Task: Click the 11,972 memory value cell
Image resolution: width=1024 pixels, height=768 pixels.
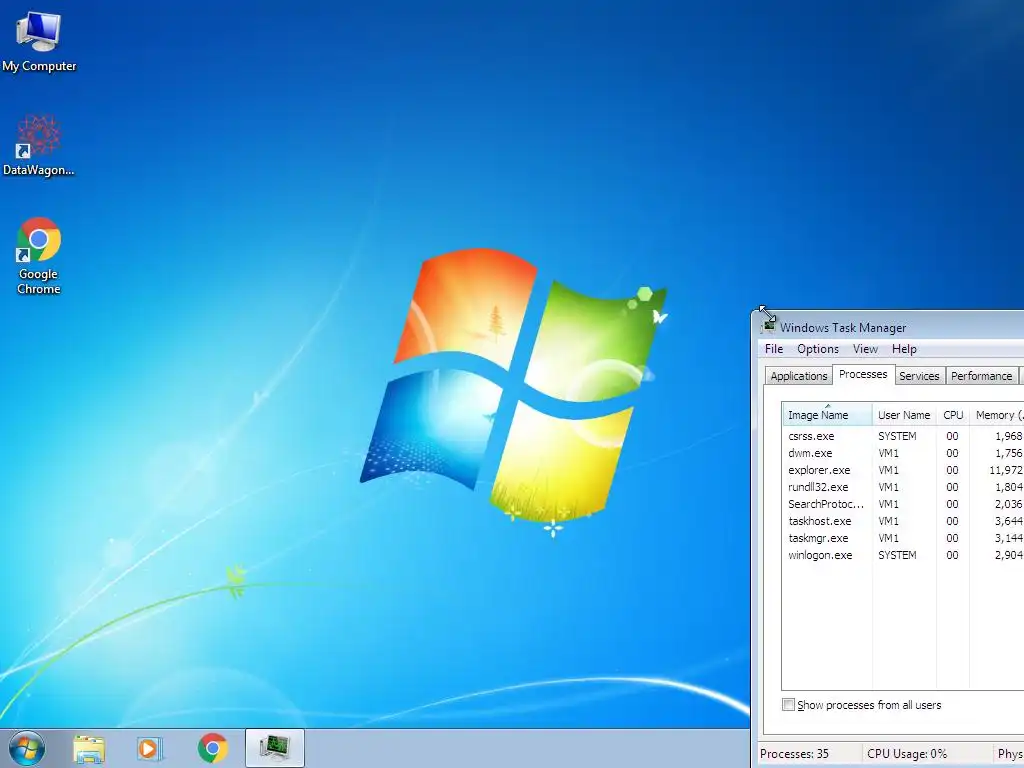Action: point(1006,470)
